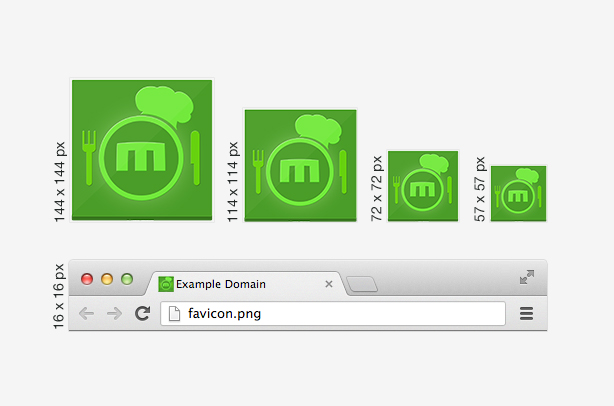Image resolution: width=614 pixels, height=406 pixels.
Task: Click the page document icon in address bar
Action: point(174,314)
